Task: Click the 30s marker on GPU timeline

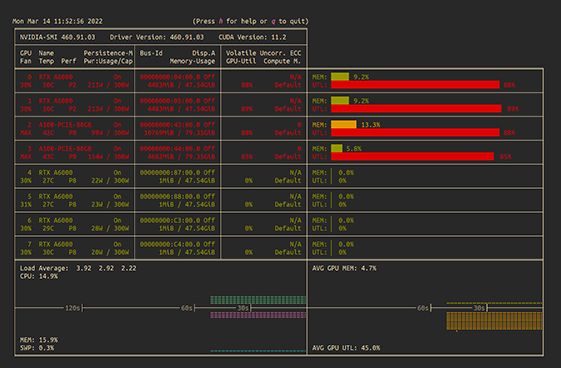Action: point(479,308)
